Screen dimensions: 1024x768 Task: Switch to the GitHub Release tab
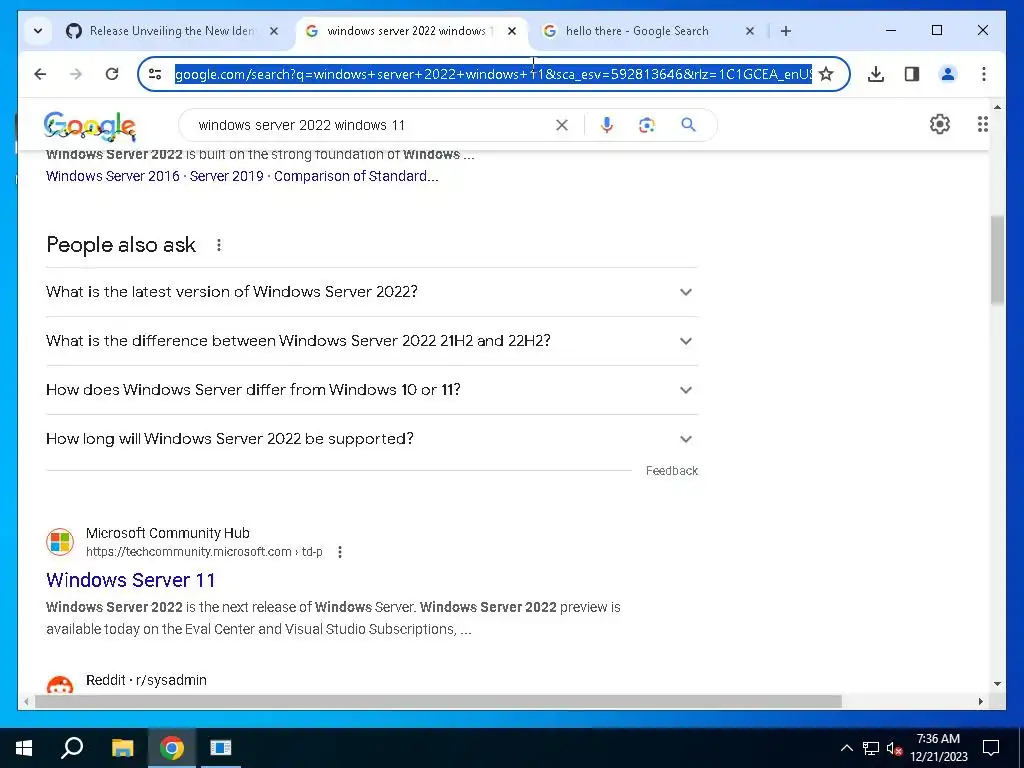pos(174,31)
